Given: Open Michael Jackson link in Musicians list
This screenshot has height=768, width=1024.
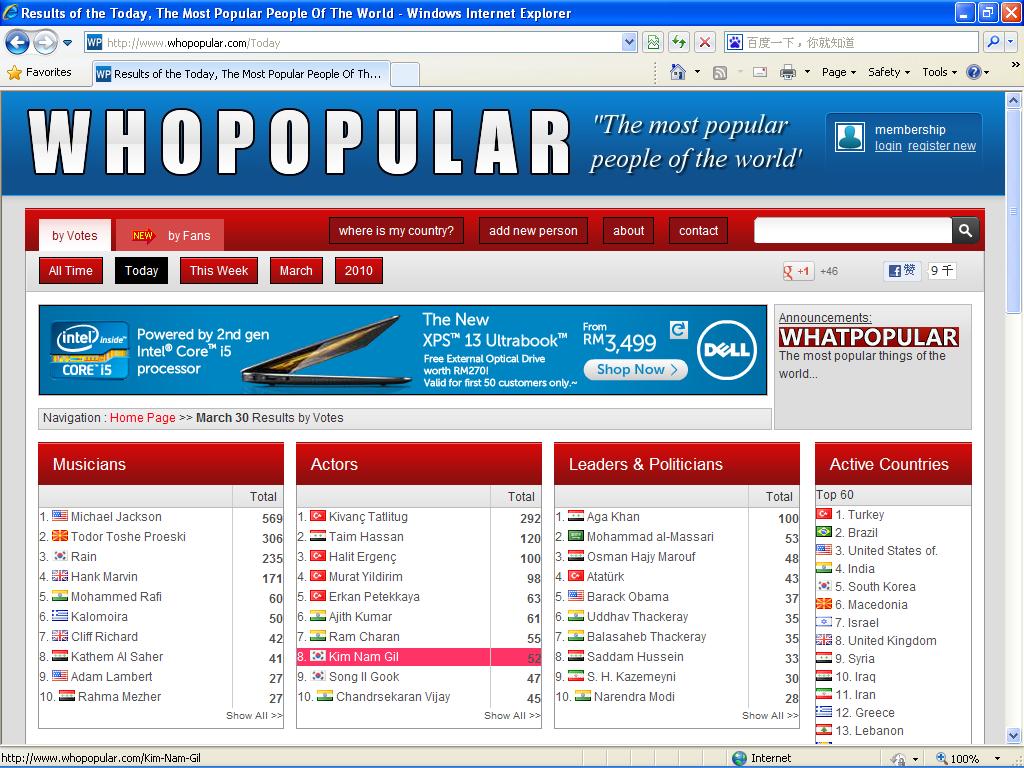Looking at the screenshot, I should (116, 517).
